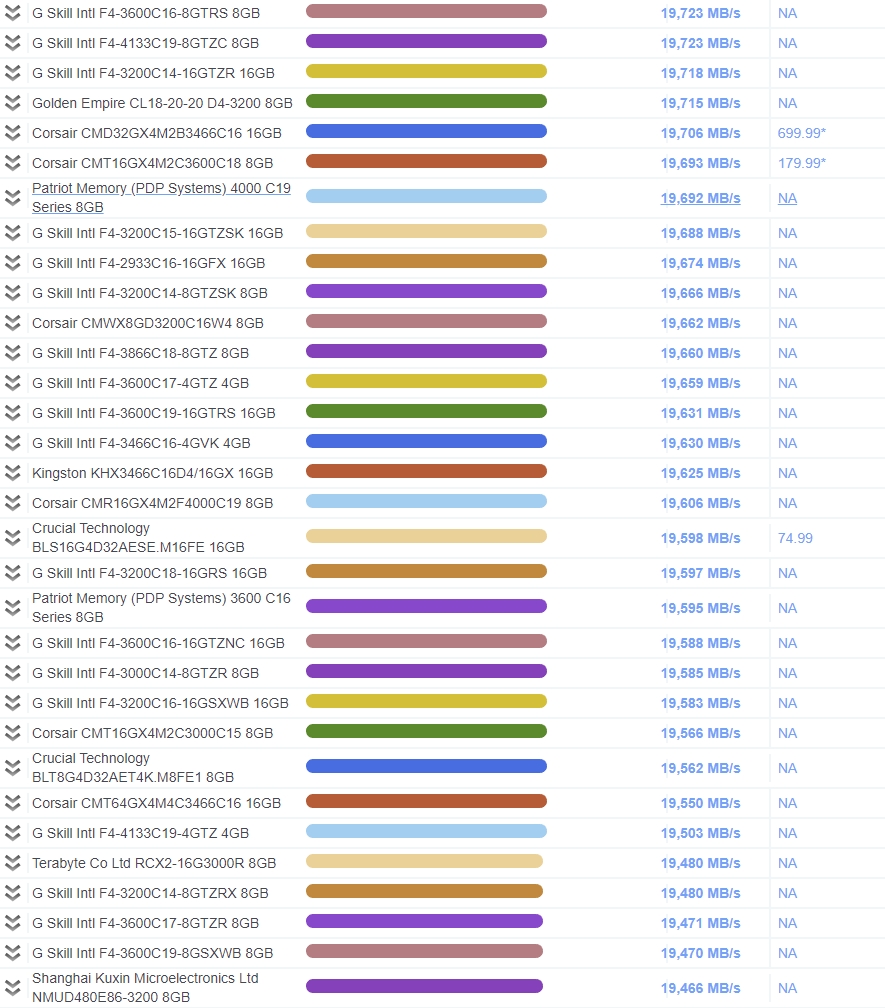Select Crucial Technology BLT8G4D32AET4K.M8FE1 8GB
Screen dimensions: 885x1008
pyautogui.click(x=133, y=768)
